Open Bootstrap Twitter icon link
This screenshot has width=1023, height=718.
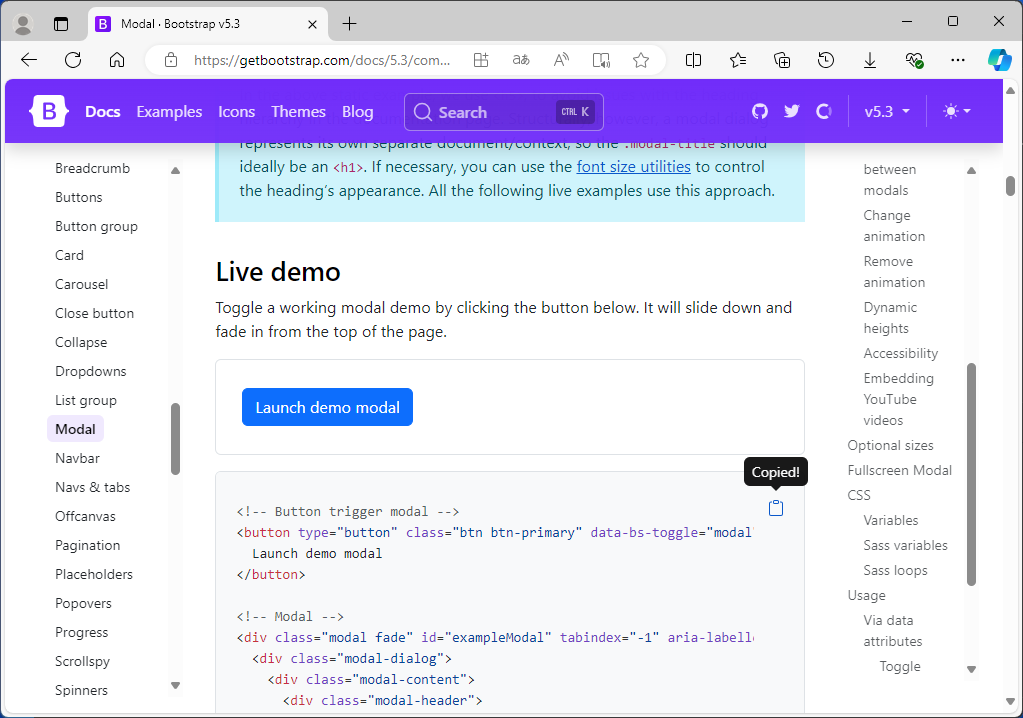tap(792, 112)
